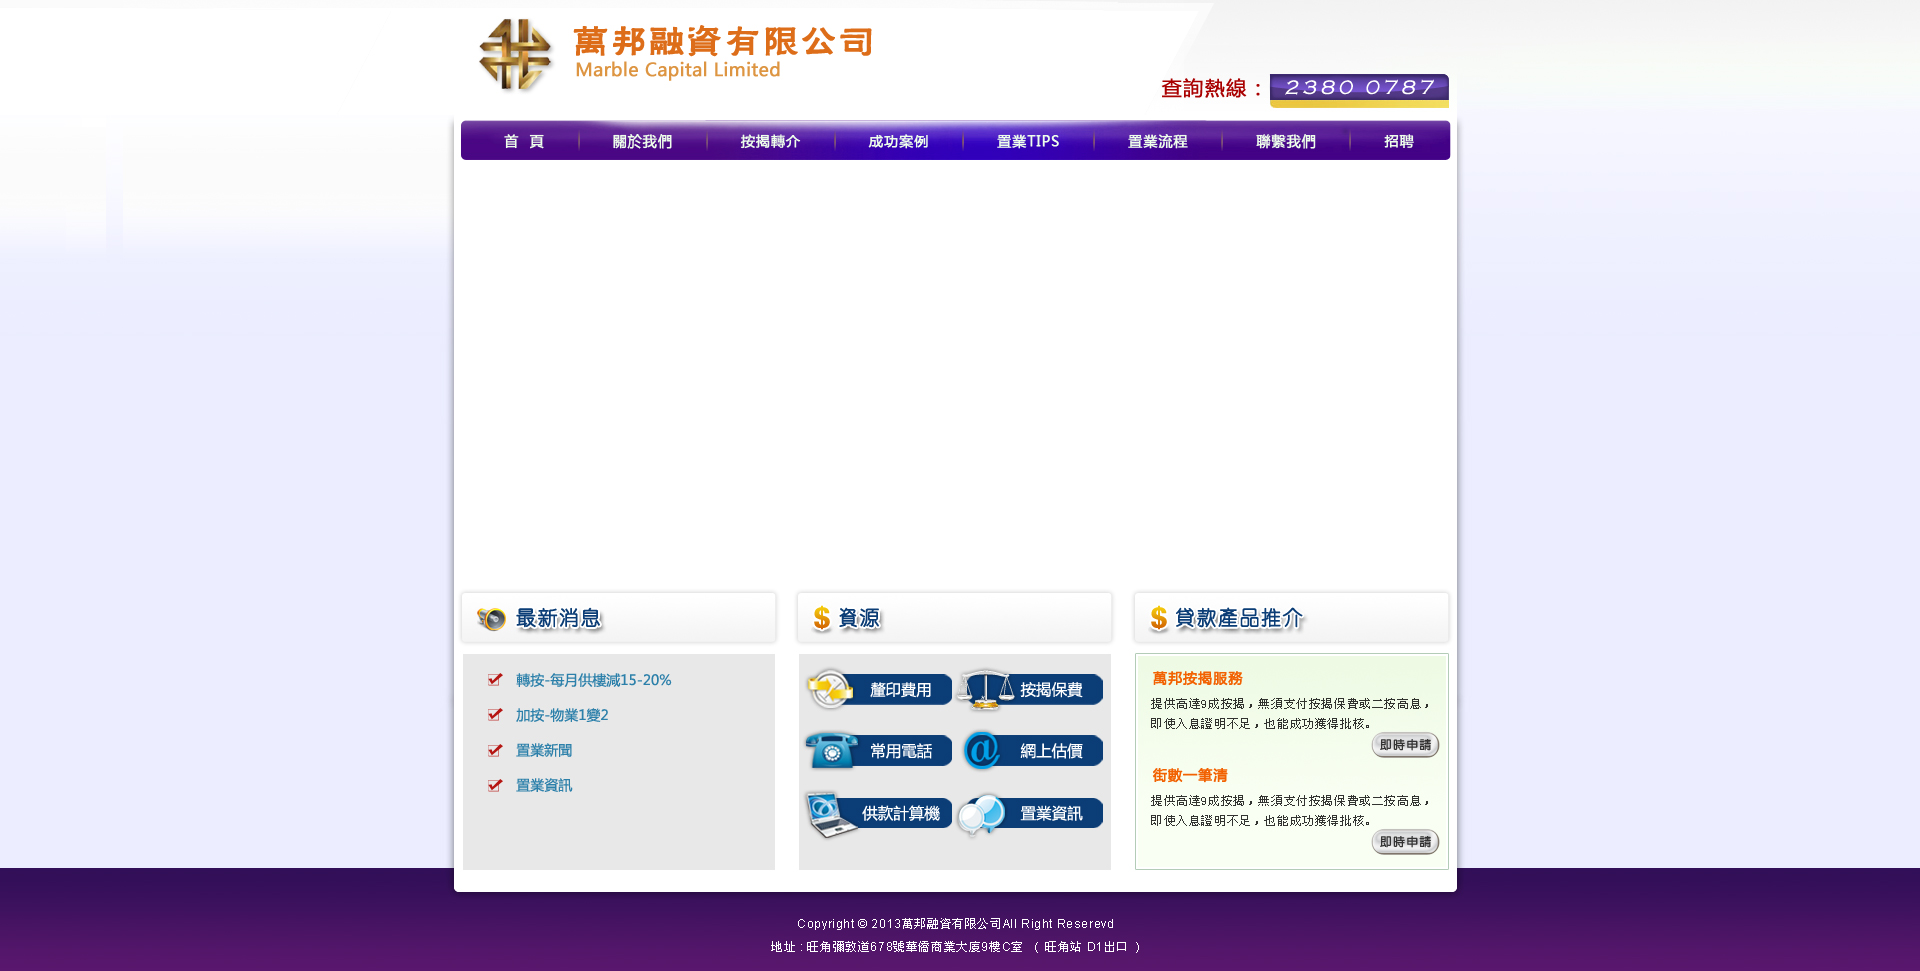This screenshot has height=971, width=1920.
Task: Click the hotline number 2380 0787 banner
Action: point(1358,89)
